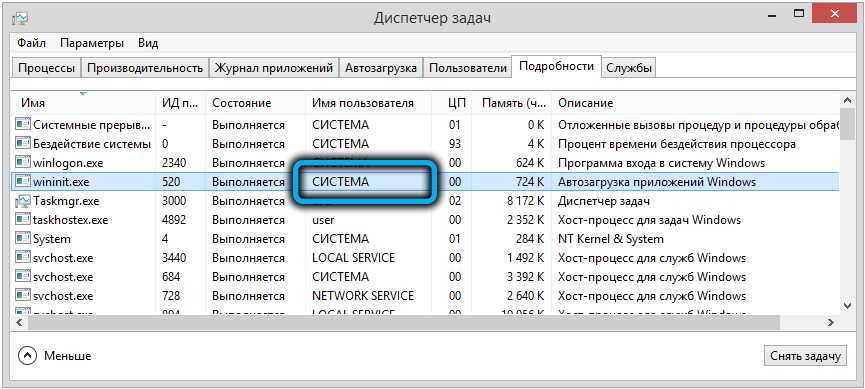Collapse view with the Меньше arrow icon
Image resolution: width=865 pixels, height=389 pixels.
point(27,356)
